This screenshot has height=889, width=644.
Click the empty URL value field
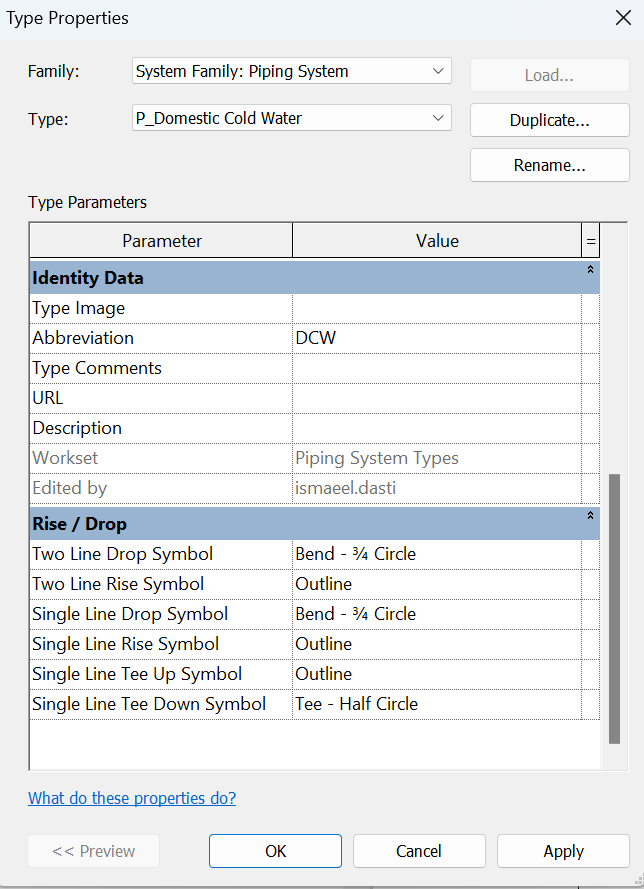[x=437, y=398]
